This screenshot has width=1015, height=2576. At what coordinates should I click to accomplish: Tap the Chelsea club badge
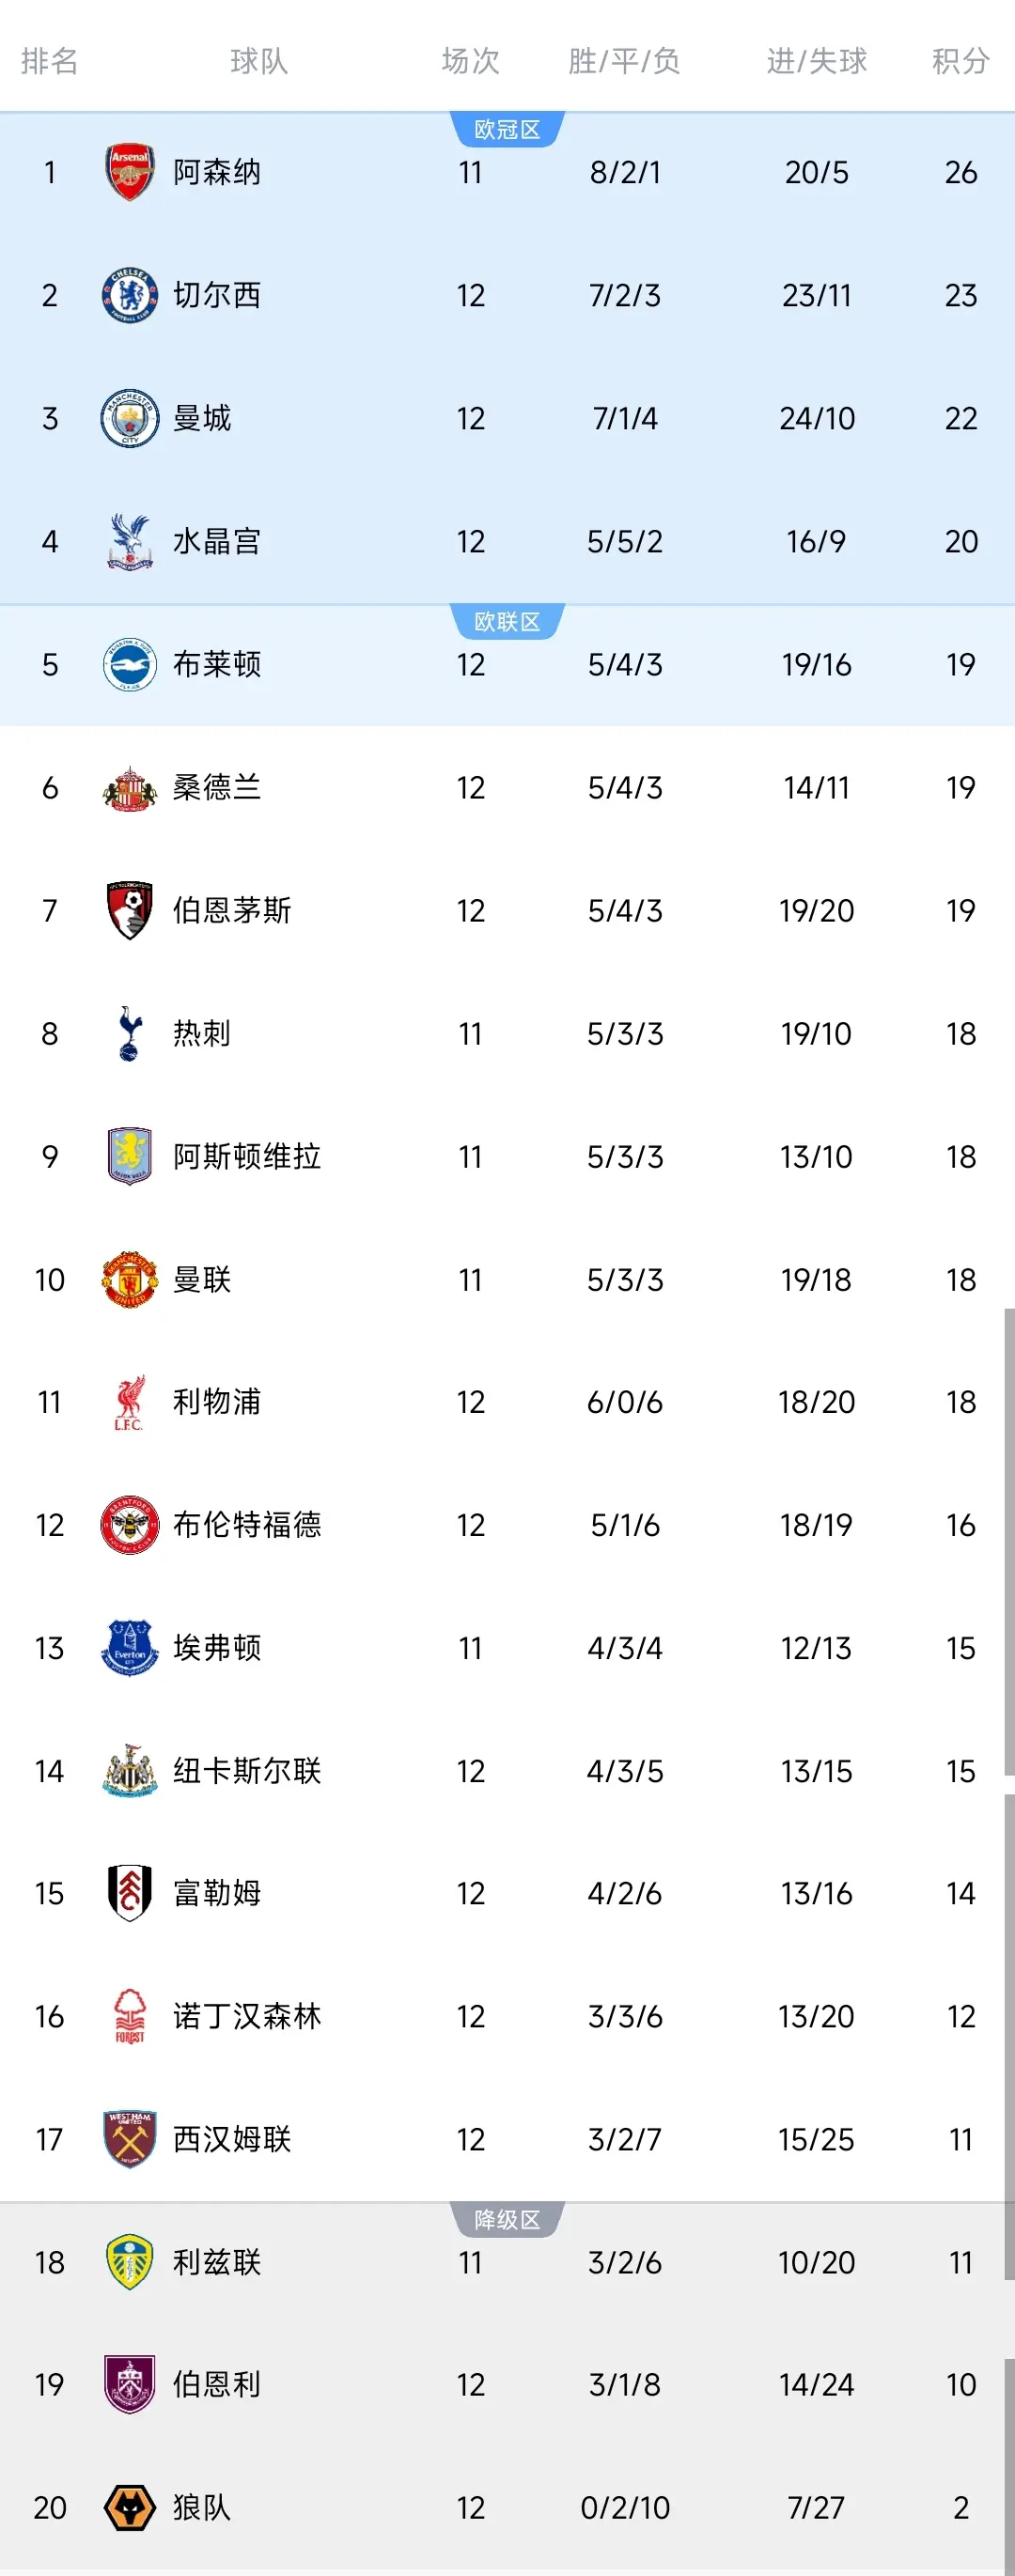point(130,295)
